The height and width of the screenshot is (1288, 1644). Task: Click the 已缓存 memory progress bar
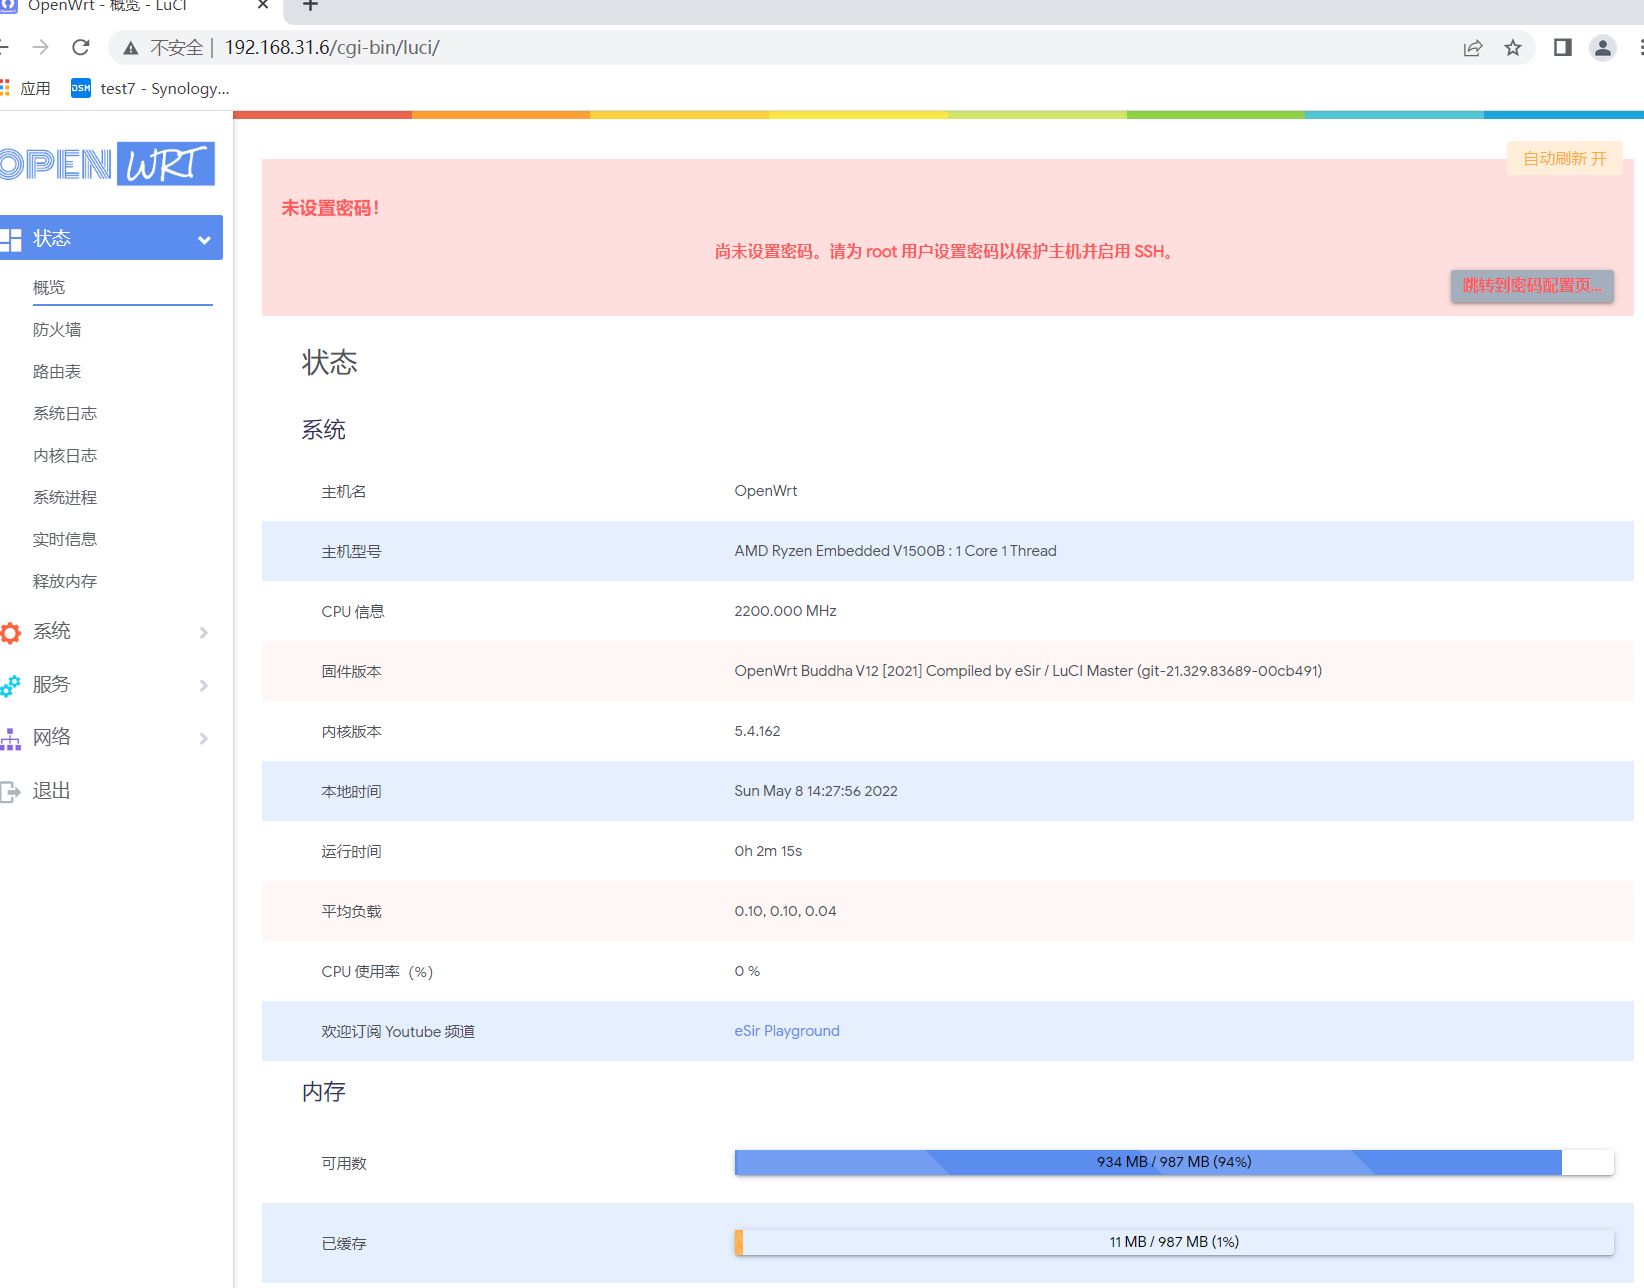click(1174, 1242)
